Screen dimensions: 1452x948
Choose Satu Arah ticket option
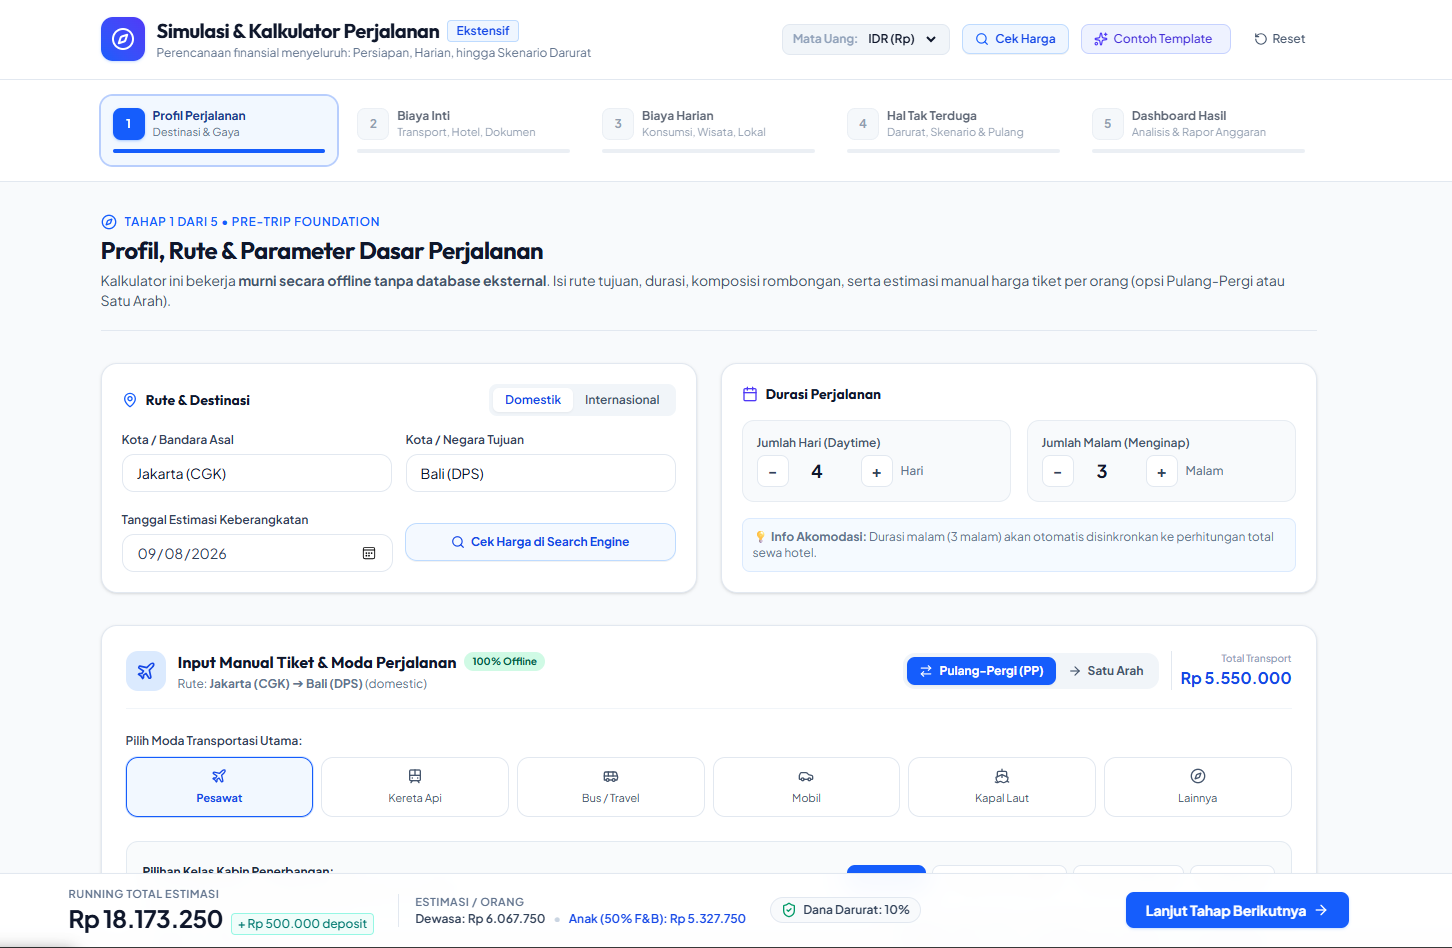tap(1106, 671)
